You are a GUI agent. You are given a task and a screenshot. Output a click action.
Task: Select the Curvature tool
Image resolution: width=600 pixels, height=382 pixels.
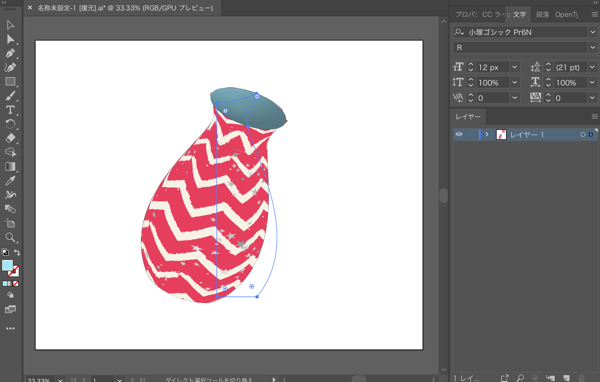(10, 67)
